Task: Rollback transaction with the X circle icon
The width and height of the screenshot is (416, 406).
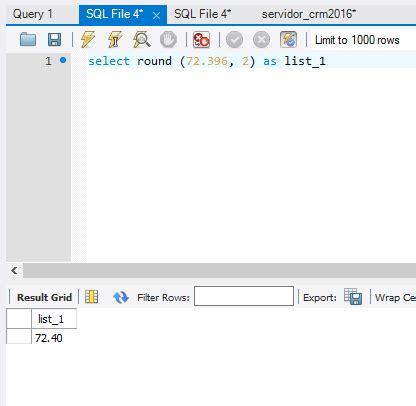Action: pyautogui.click(x=261, y=40)
